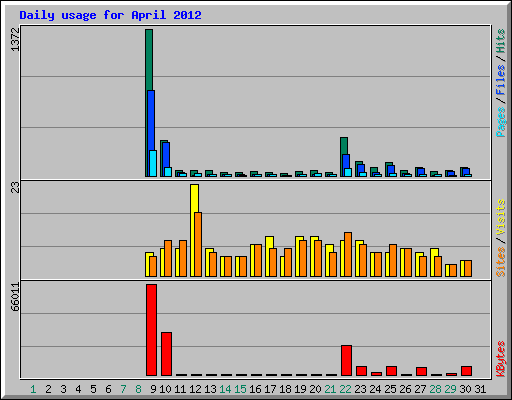Select the cyan Pages bar for day 22
The width and height of the screenshot is (512, 400).
348,172
